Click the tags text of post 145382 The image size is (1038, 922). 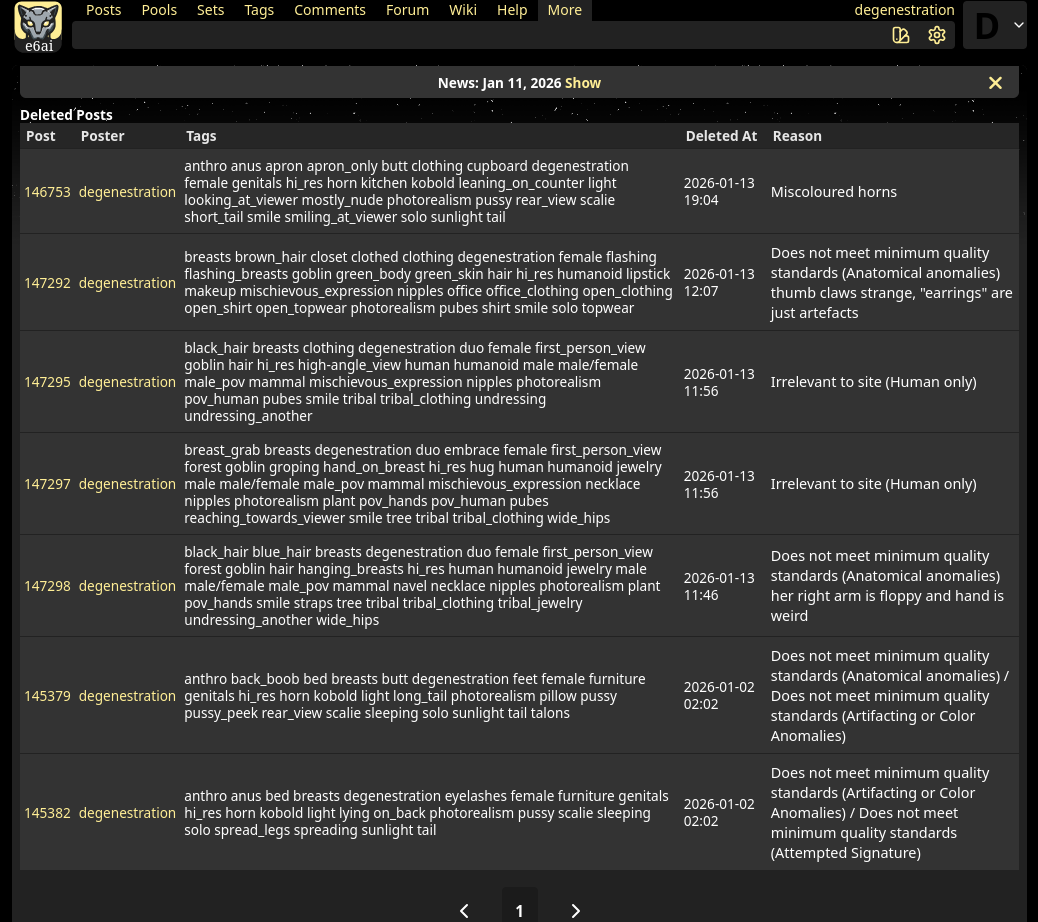coord(426,813)
